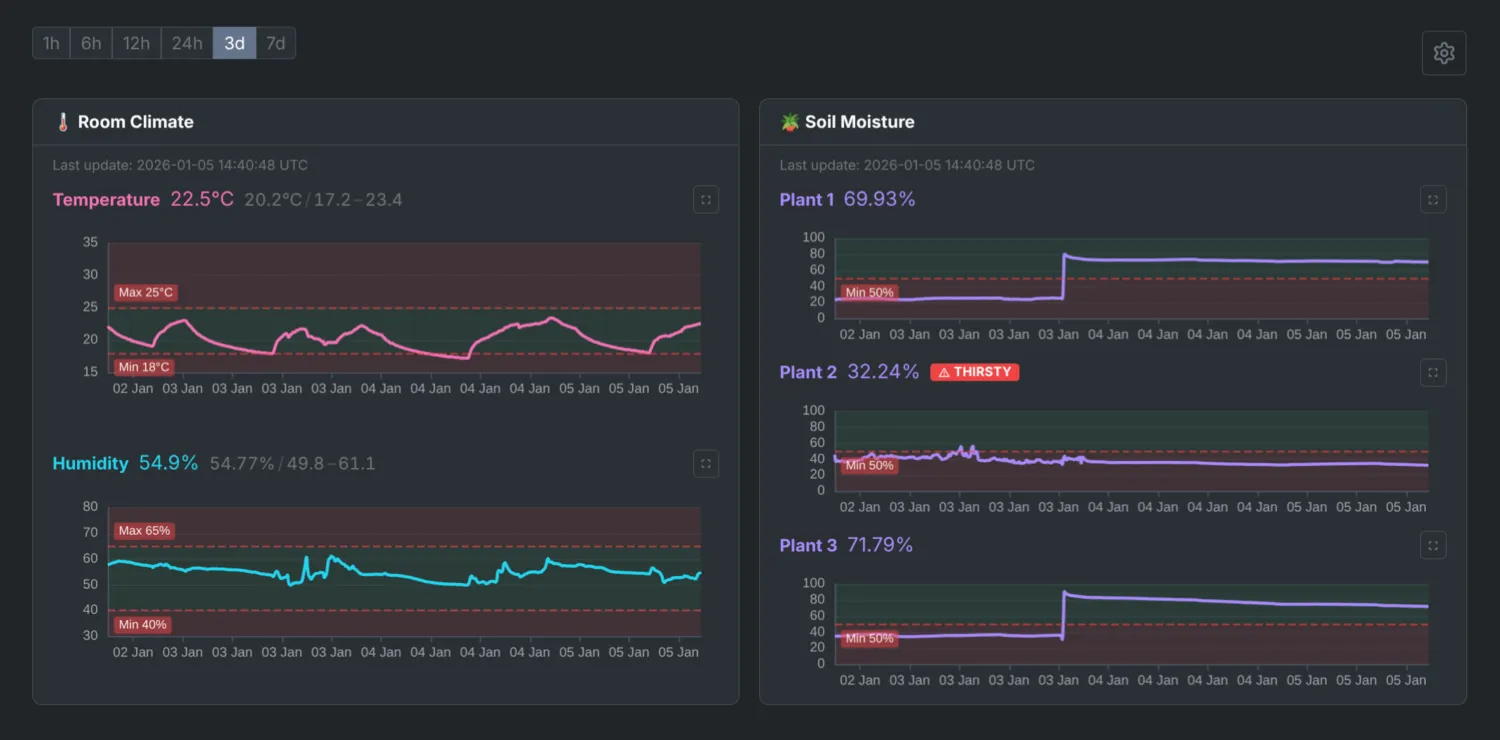Click the Max 25°C threshold marker
This screenshot has height=740, width=1500.
(x=145, y=292)
